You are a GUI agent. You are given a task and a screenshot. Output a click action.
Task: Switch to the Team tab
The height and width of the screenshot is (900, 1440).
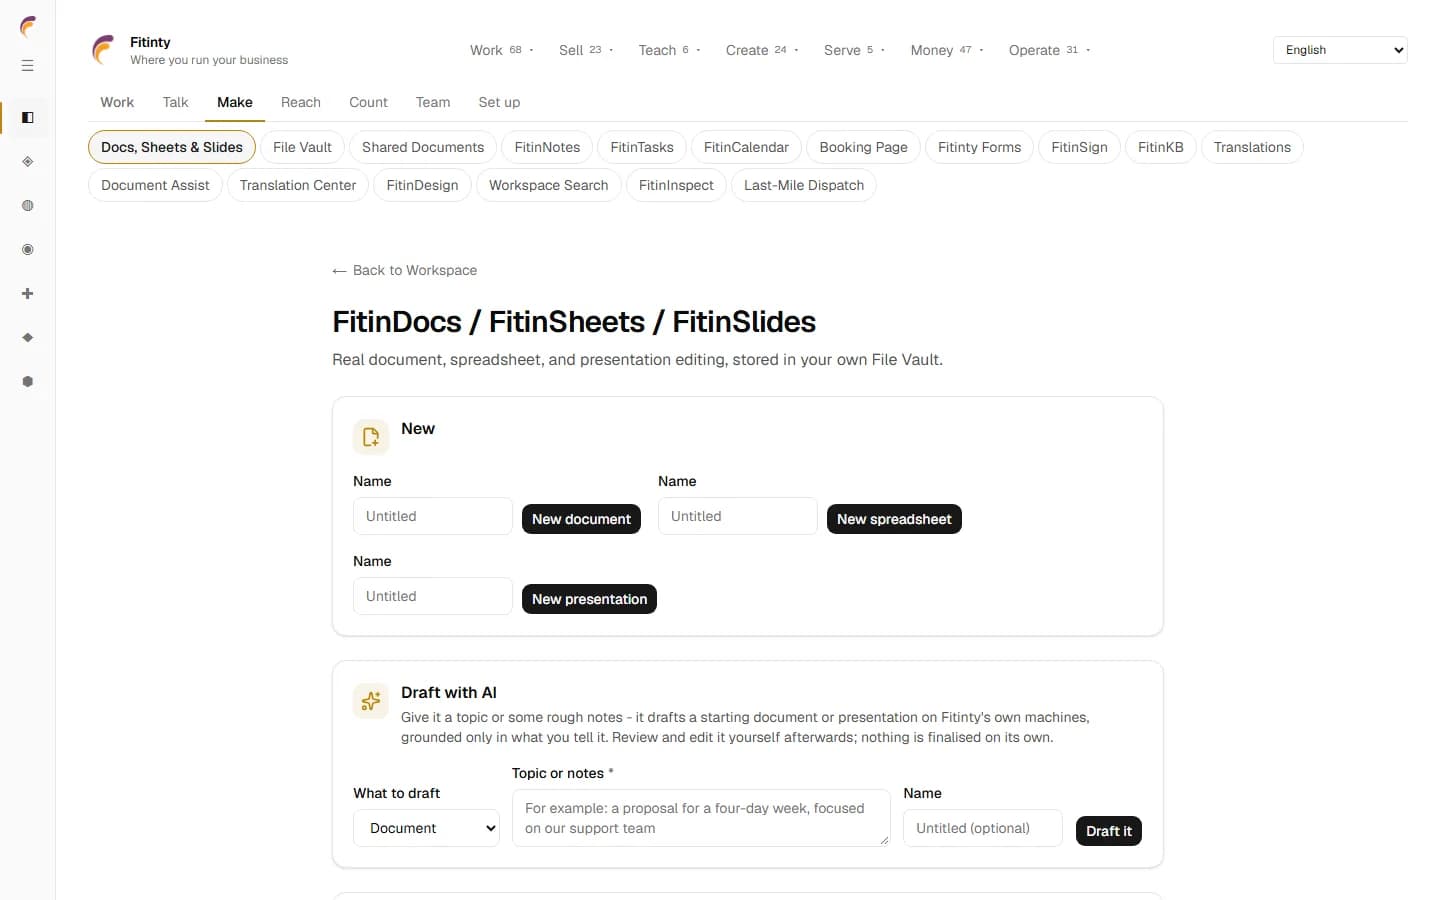(x=433, y=102)
